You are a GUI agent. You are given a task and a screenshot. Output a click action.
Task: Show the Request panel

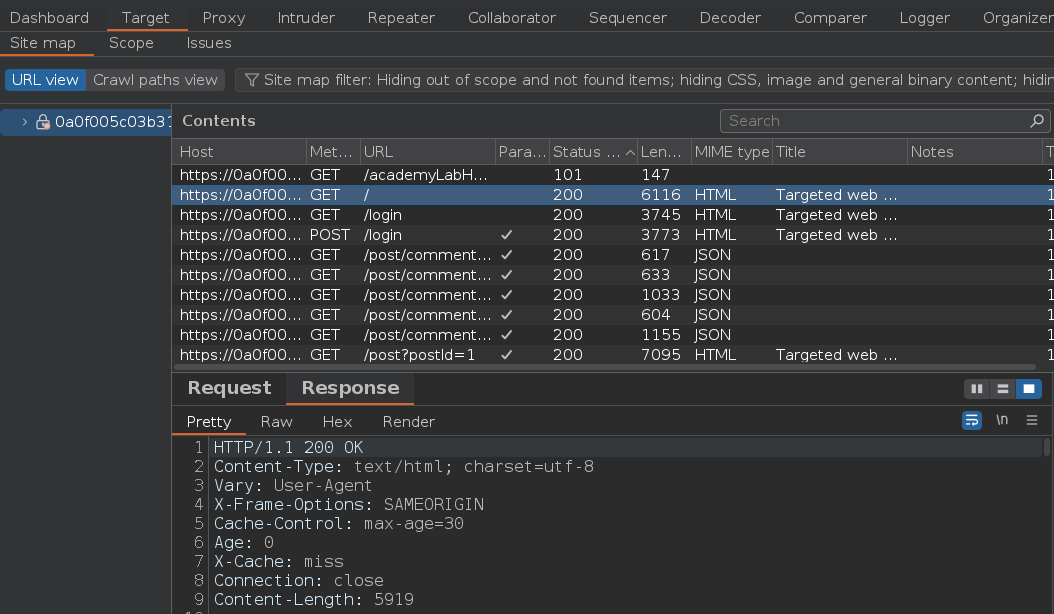point(229,388)
